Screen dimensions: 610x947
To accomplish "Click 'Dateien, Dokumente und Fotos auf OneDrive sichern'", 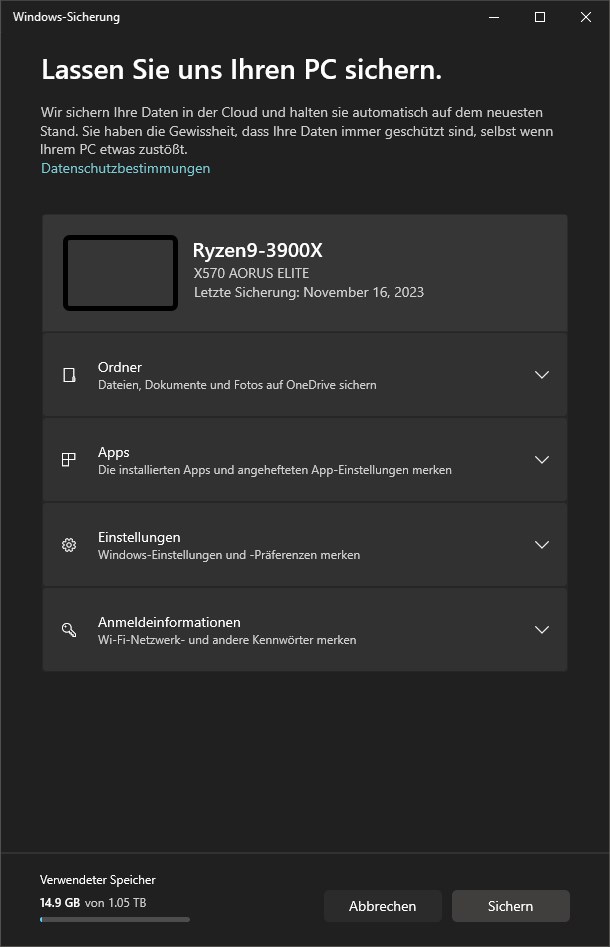I will 237,385.
